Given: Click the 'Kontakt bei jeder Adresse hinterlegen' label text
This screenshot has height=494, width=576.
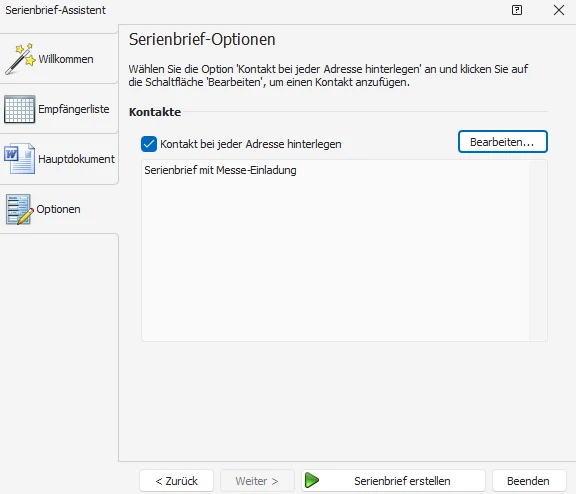Looking at the screenshot, I should coord(251,144).
